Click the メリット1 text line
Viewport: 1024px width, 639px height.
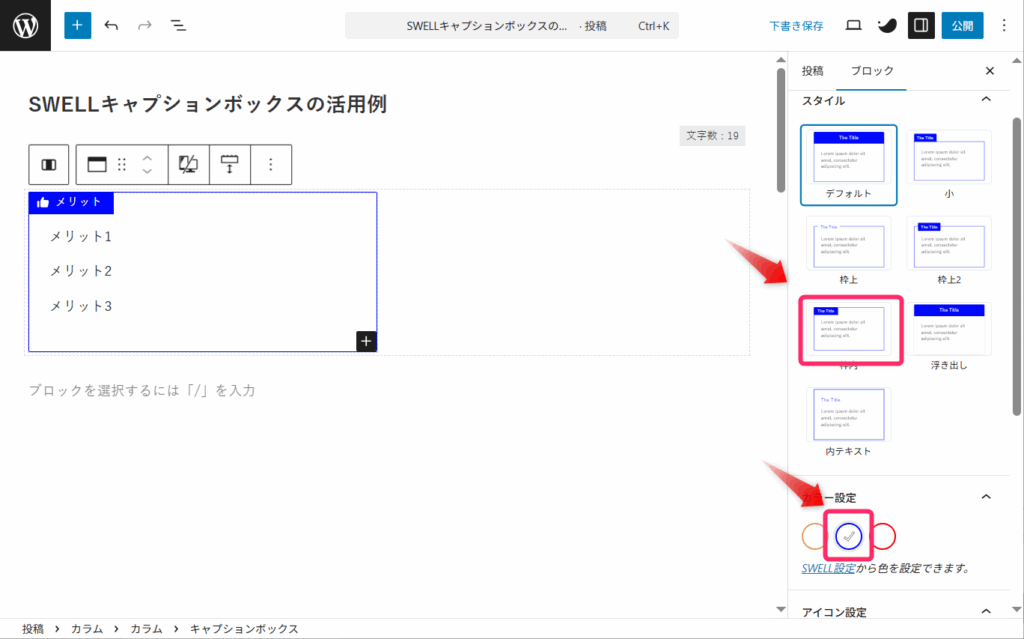(81, 237)
